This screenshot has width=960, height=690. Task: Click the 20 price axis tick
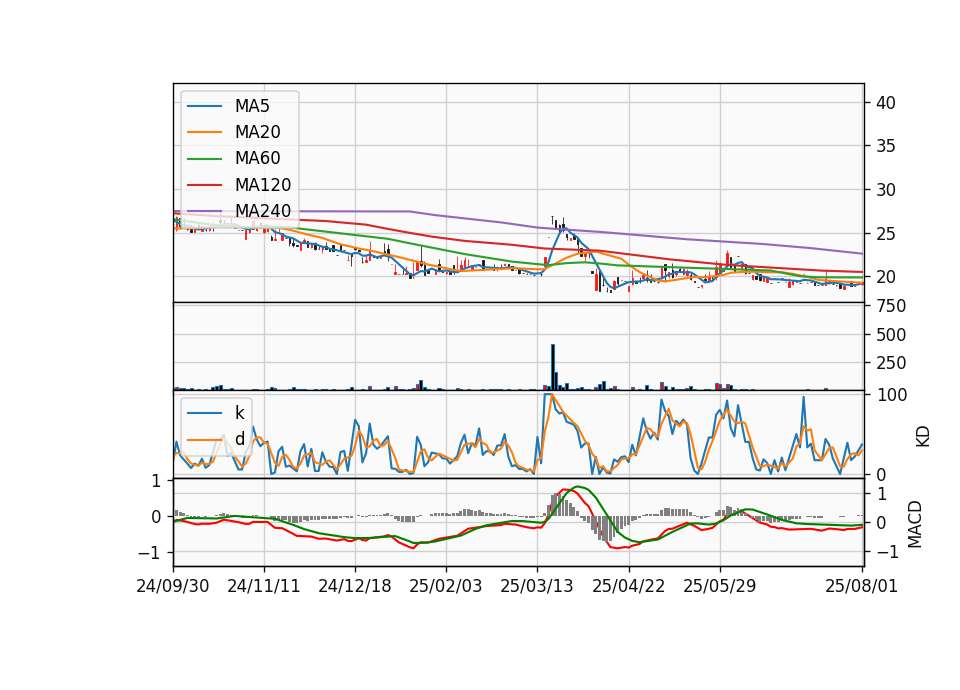pyautogui.click(x=885, y=277)
